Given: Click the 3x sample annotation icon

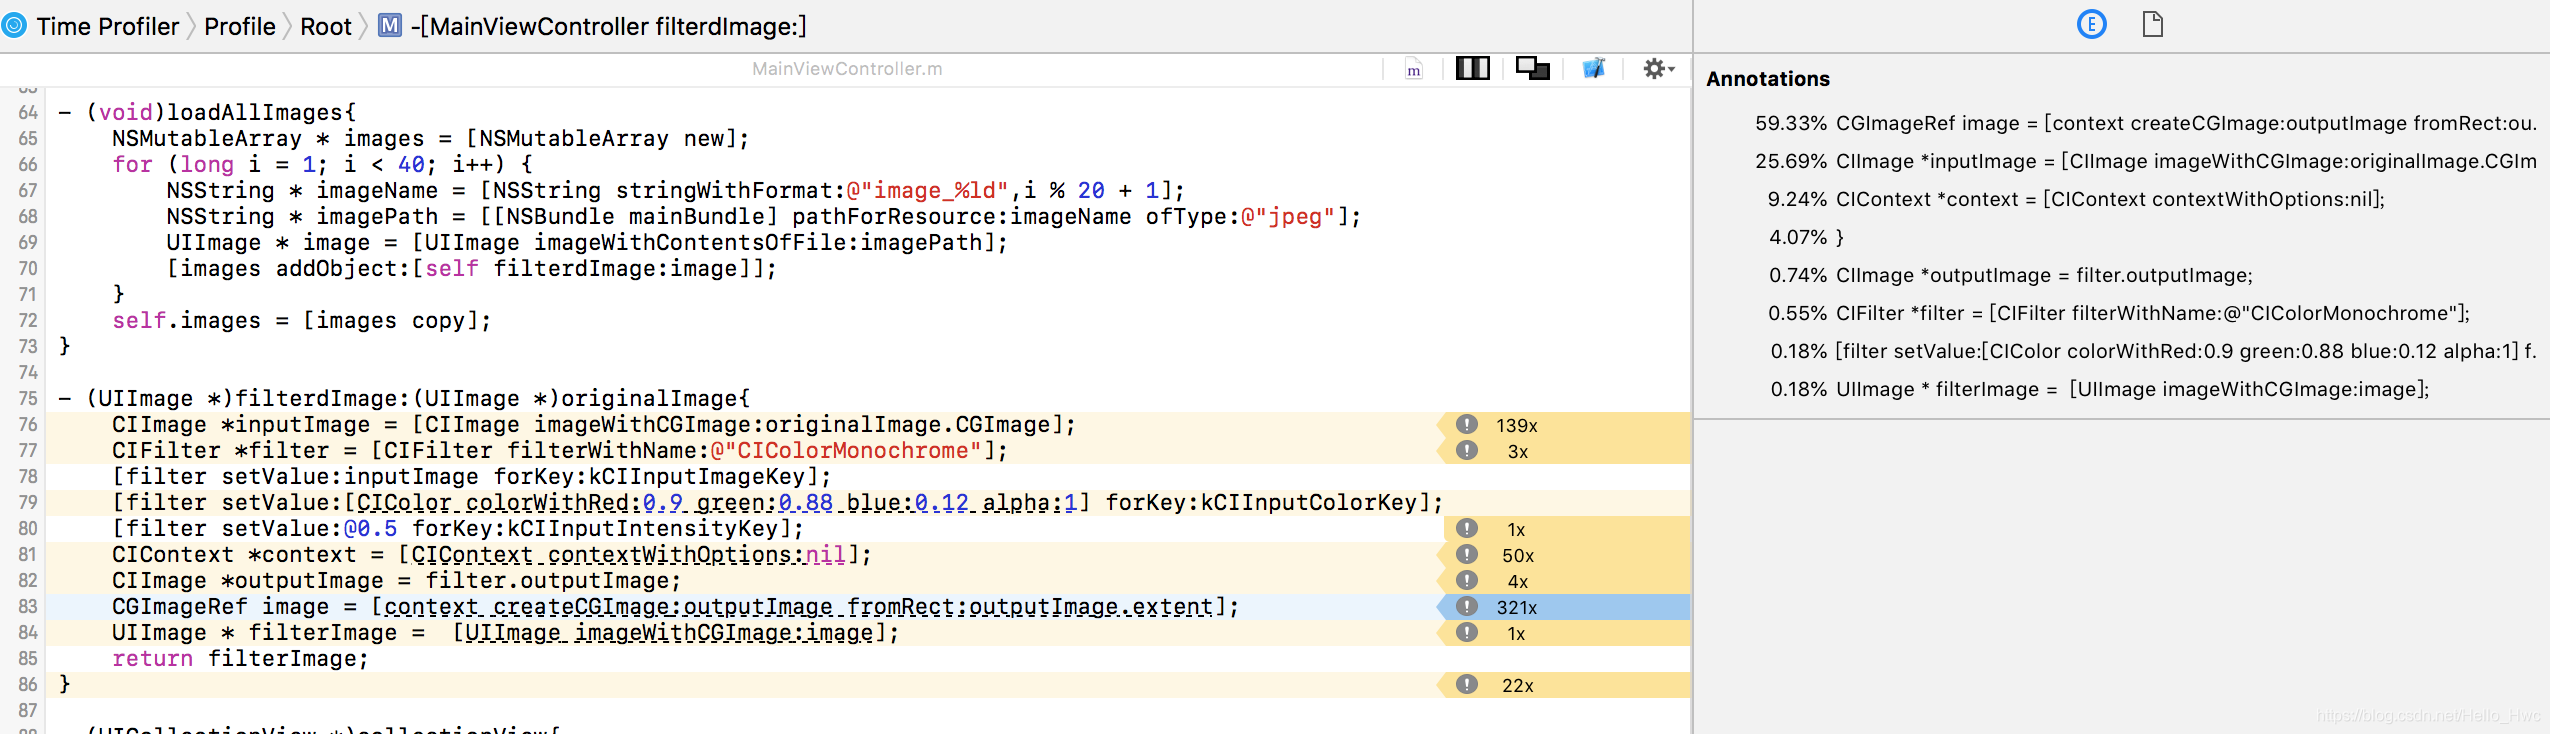Looking at the screenshot, I should [x=1467, y=450].
